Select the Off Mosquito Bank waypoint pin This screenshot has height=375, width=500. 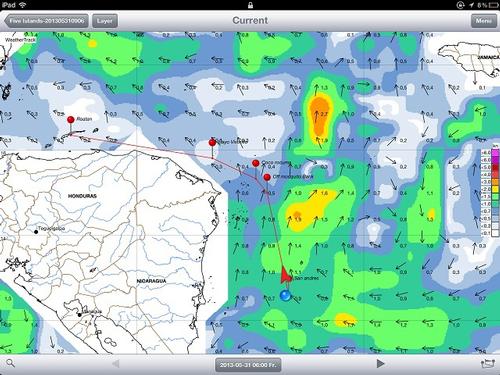267,177
